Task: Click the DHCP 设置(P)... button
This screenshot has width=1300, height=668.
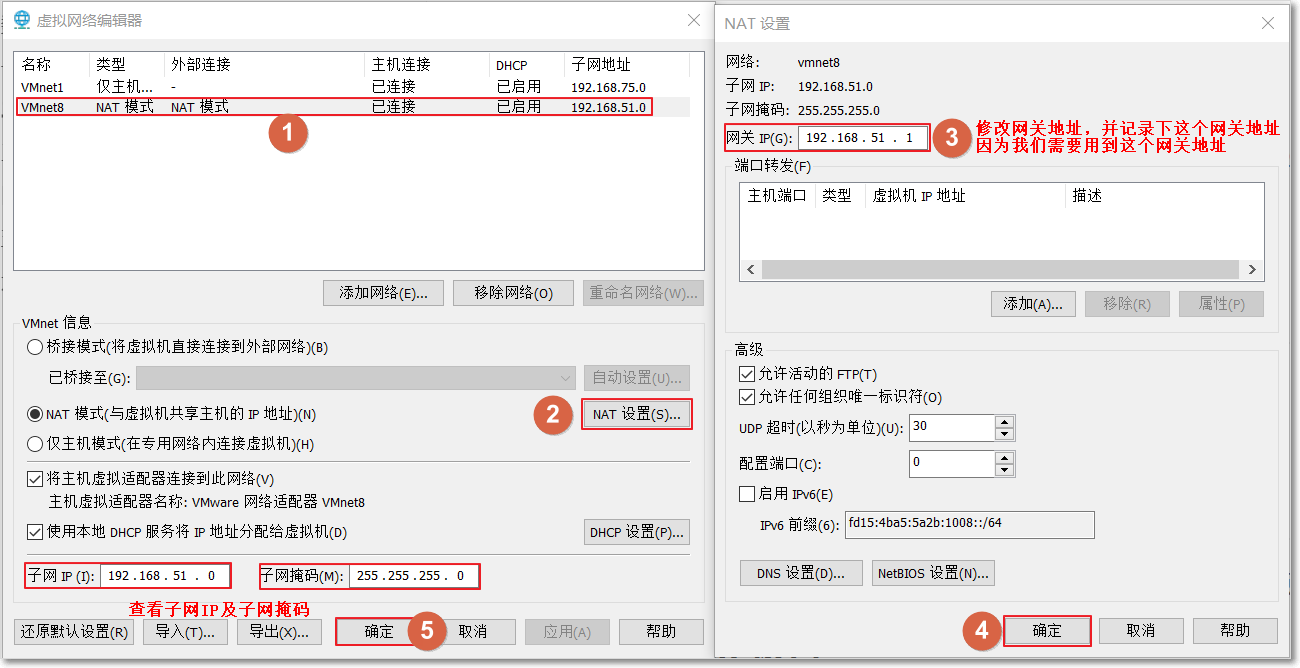Action: click(637, 532)
